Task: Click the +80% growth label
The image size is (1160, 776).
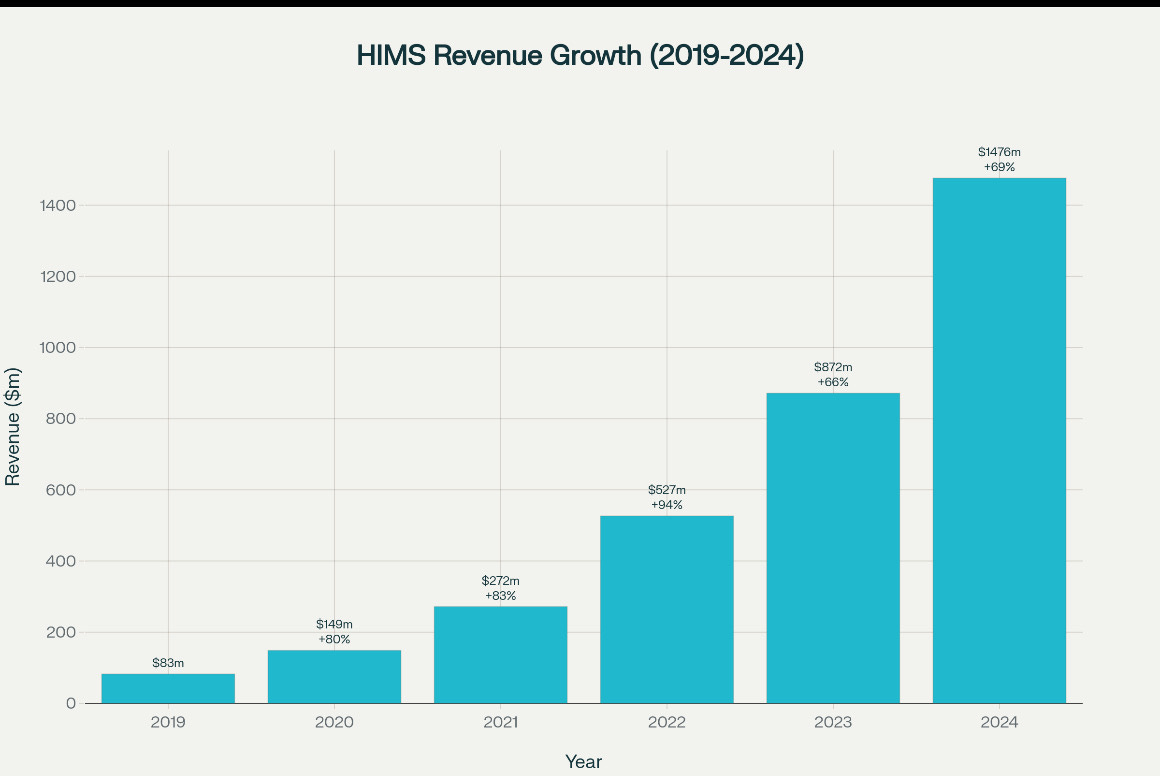Action: [334, 639]
